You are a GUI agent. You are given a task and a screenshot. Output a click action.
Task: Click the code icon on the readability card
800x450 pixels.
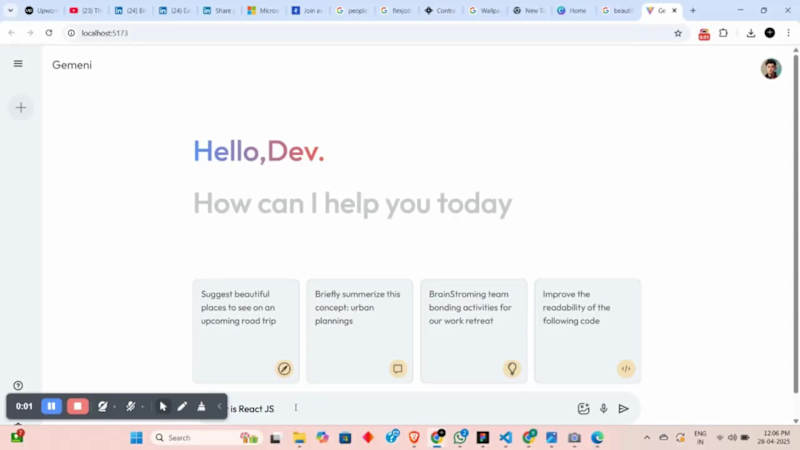626,368
